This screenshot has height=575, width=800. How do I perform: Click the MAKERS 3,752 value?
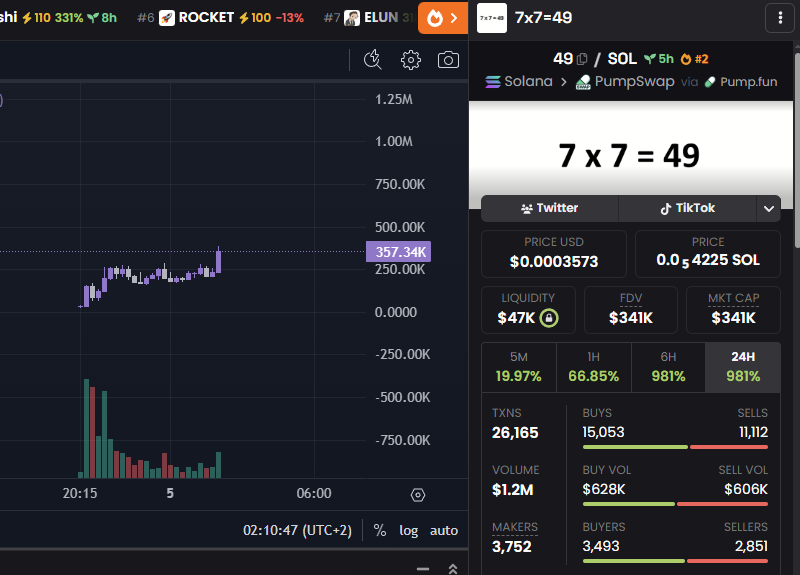[512, 547]
